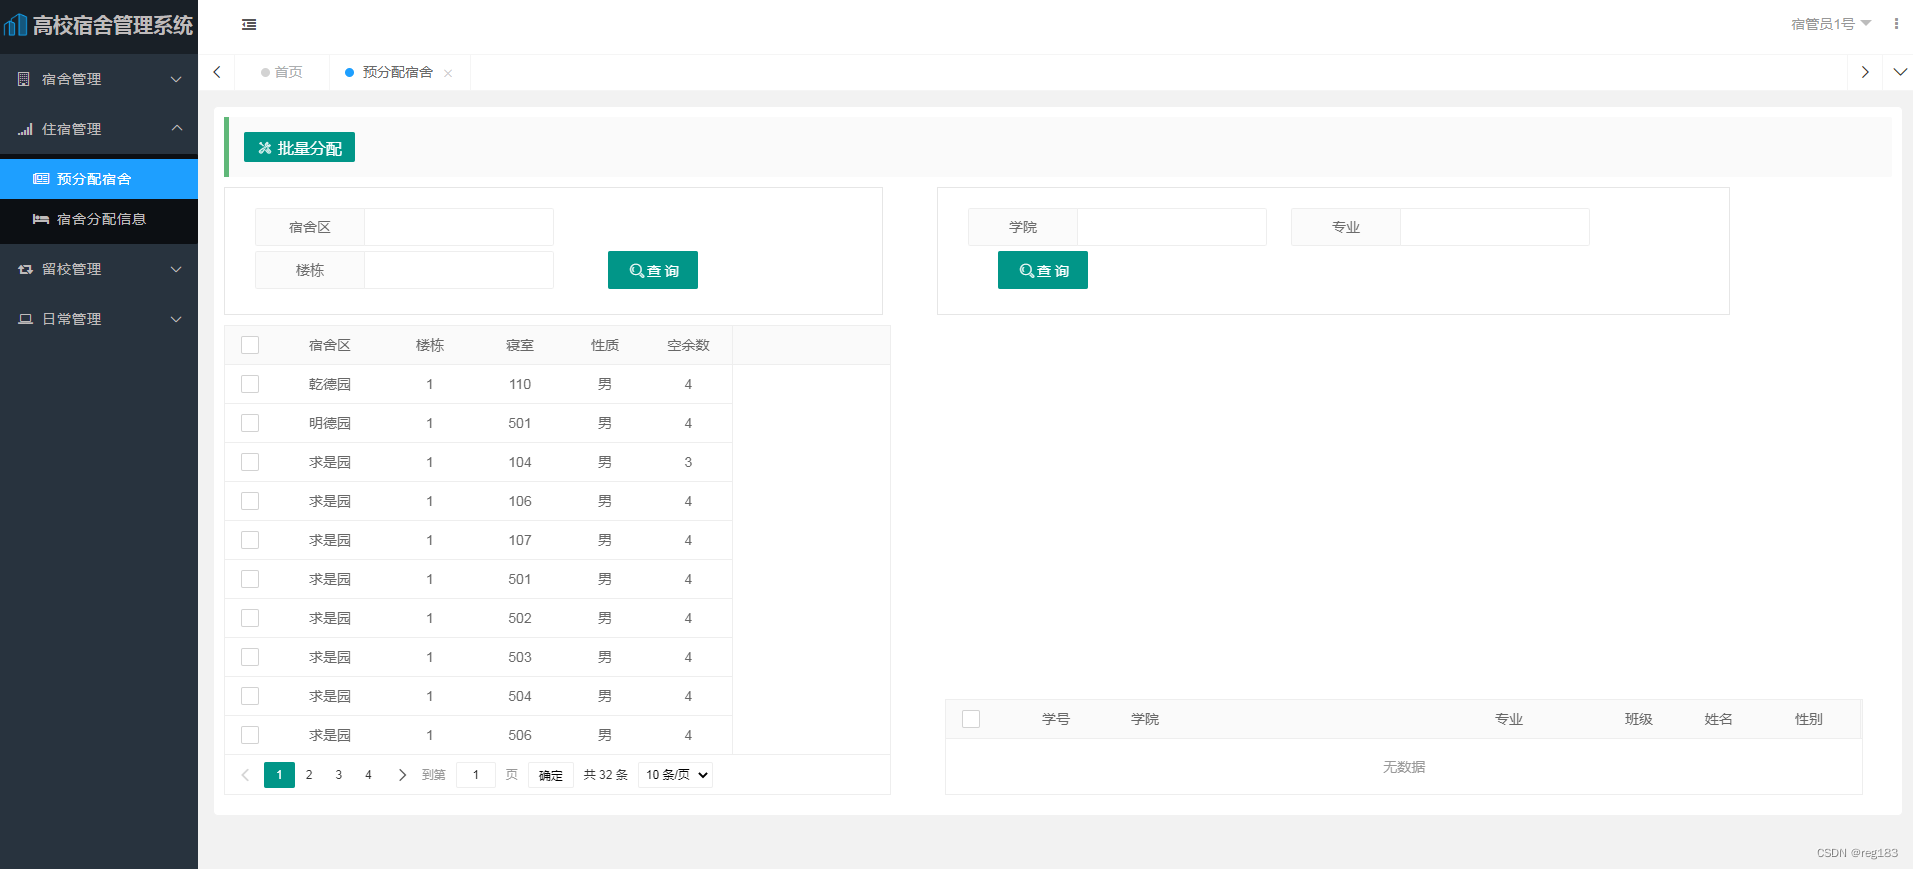
Task: Click the 空余数 column header
Action: click(x=688, y=345)
